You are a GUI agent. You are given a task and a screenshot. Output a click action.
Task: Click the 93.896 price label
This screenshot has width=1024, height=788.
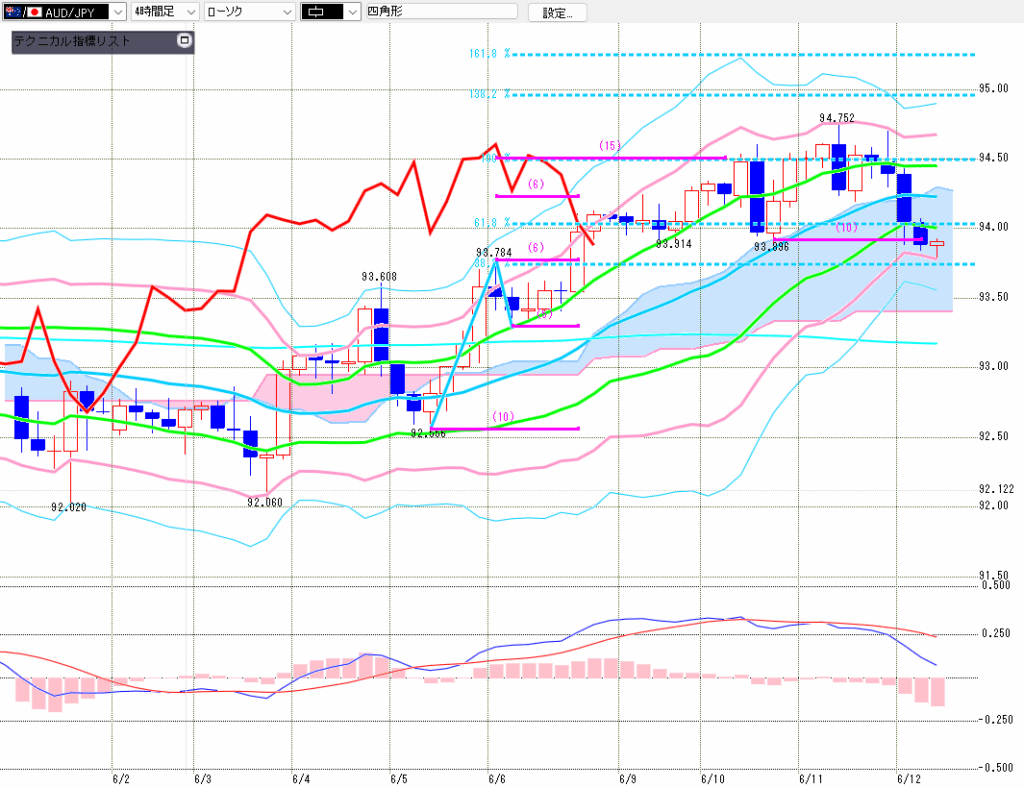tap(771, 247)
